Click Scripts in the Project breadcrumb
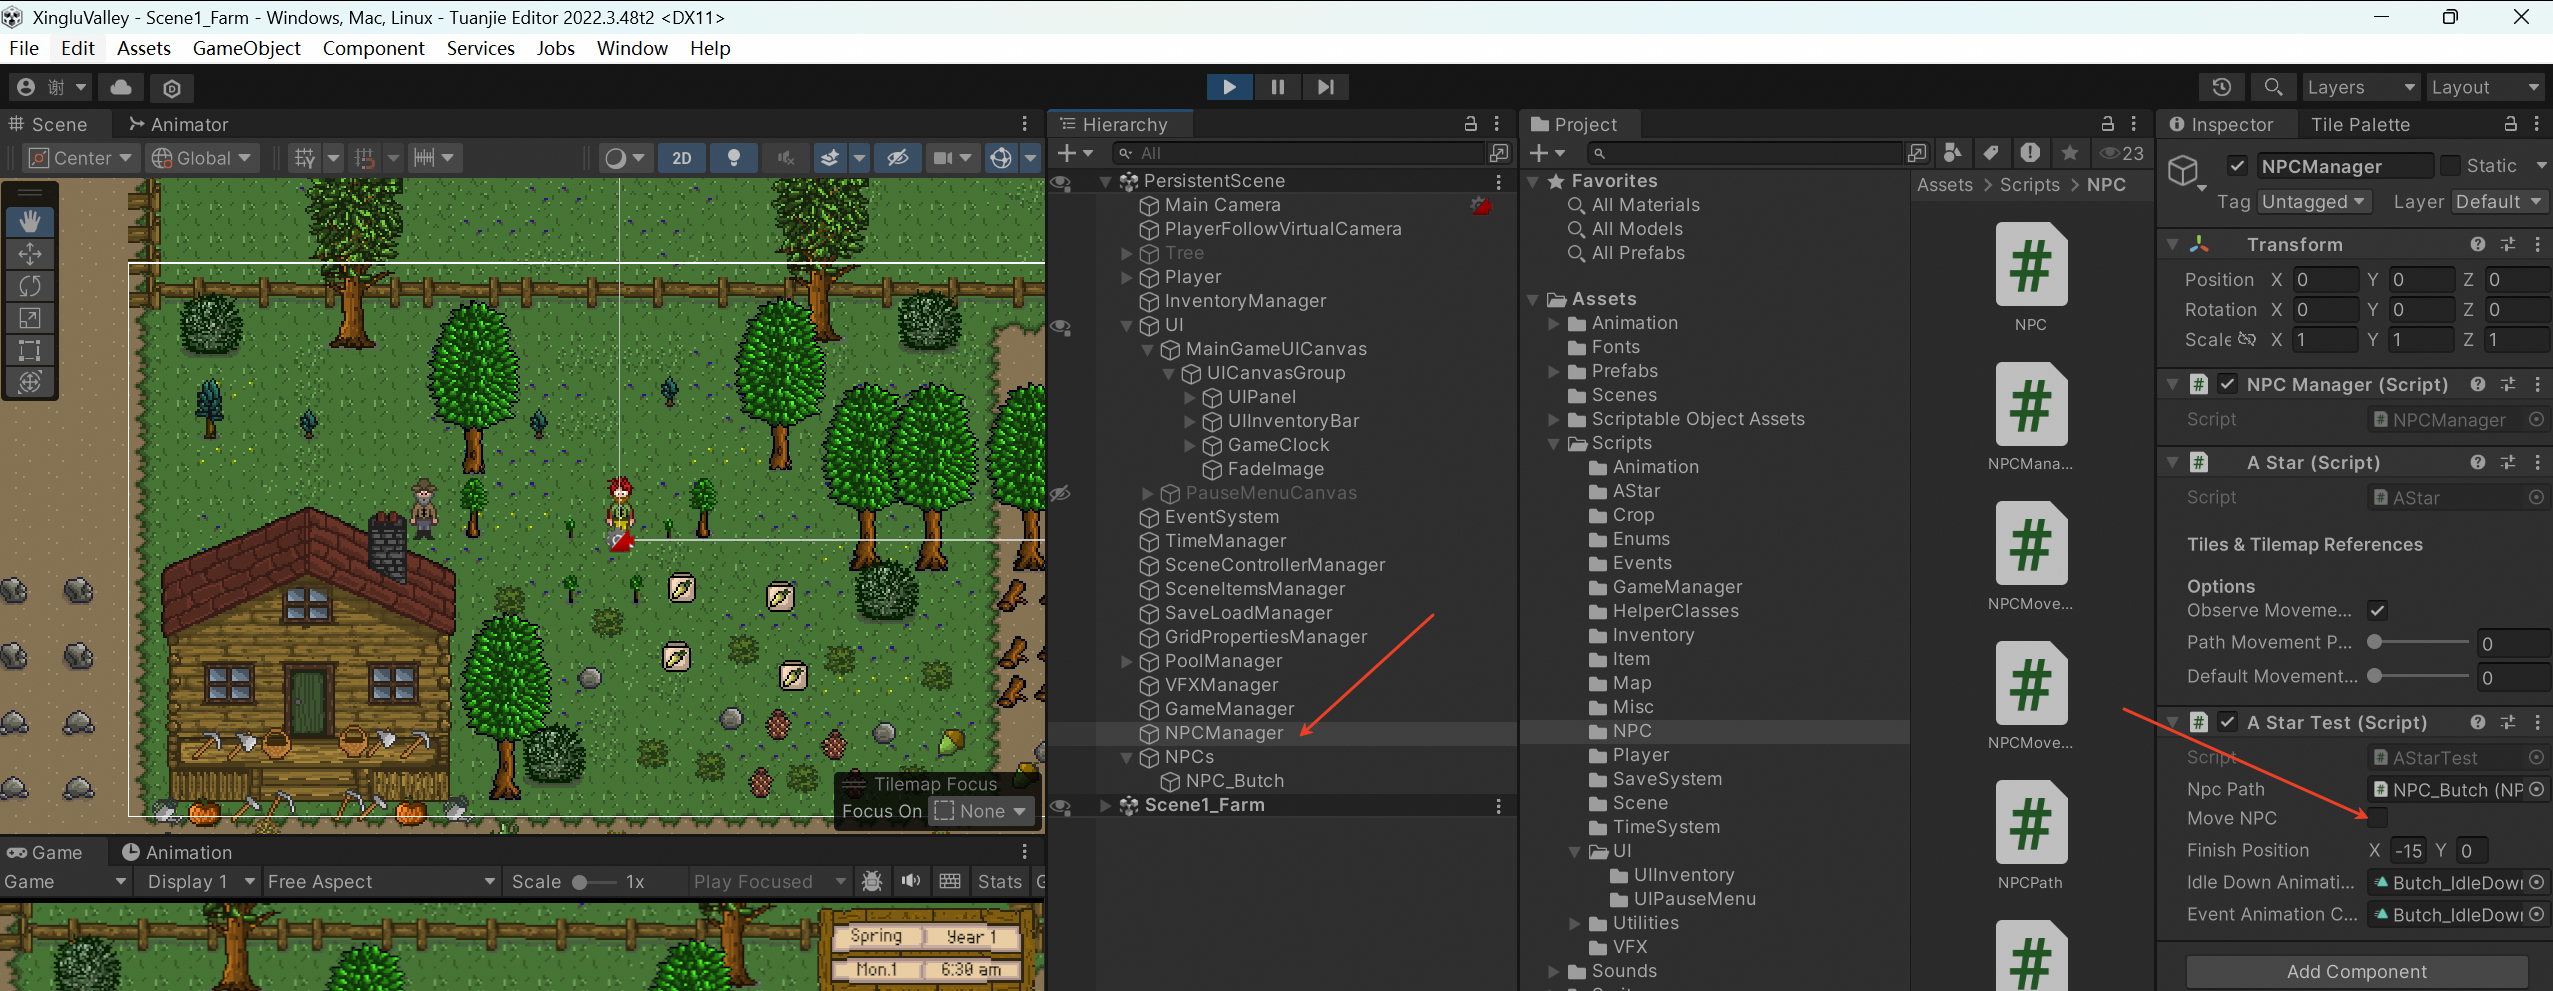 click(x=2029, y=185)
